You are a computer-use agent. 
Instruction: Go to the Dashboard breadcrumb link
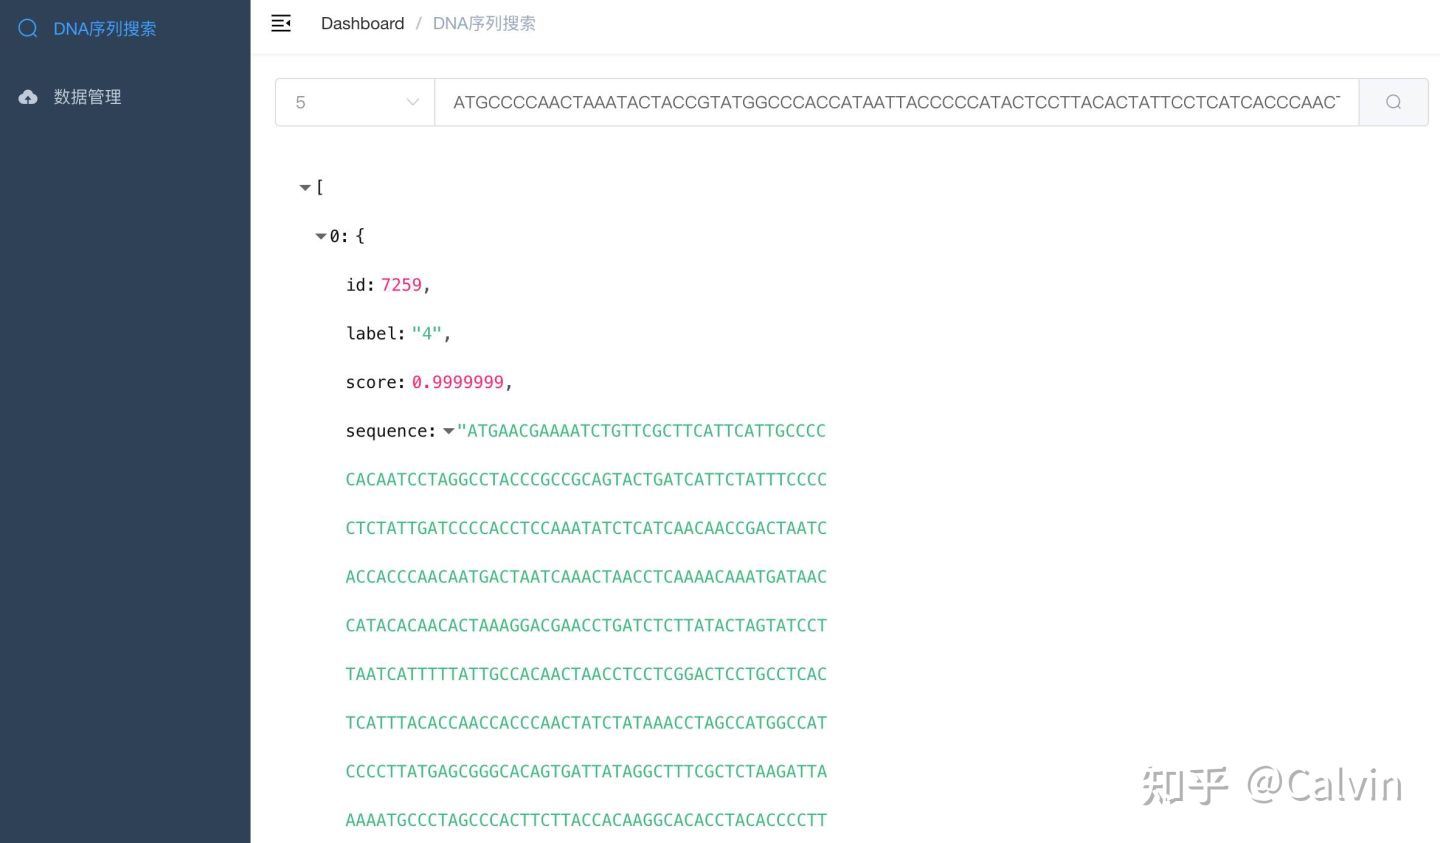click(x=362, y=23)
